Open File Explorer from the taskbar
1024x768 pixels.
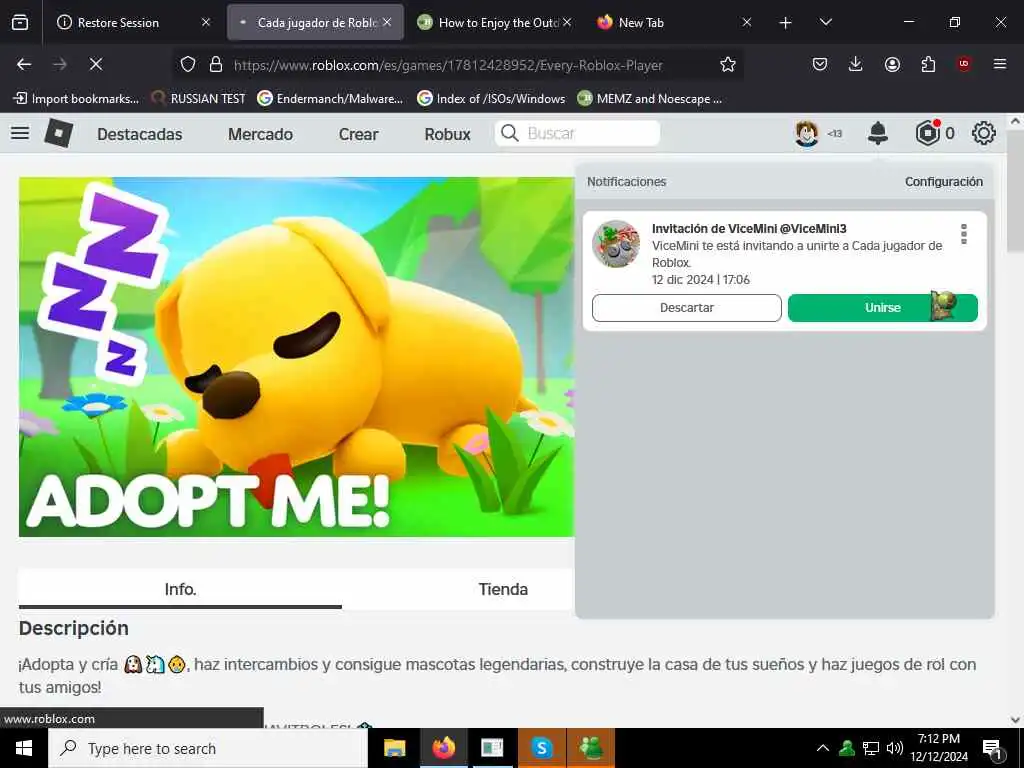pos(394,748)
